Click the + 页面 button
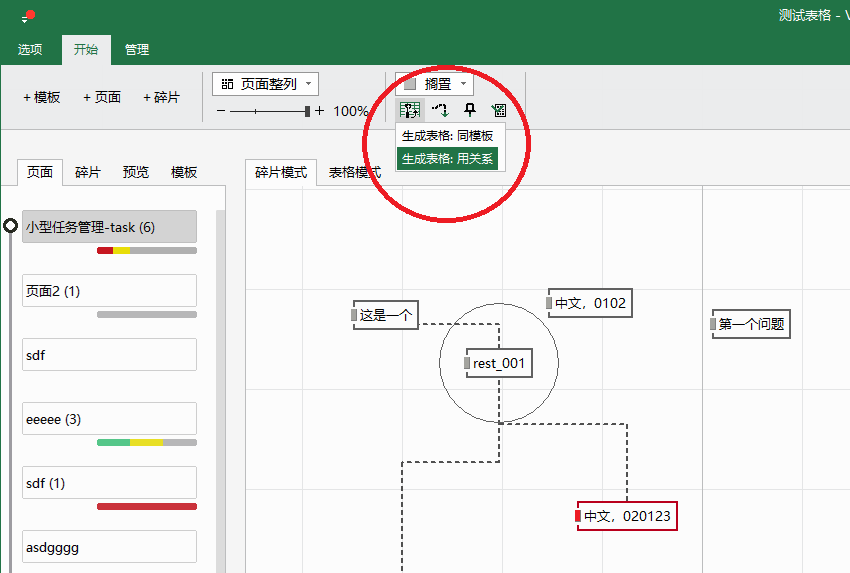The image size is (850, 573). tap(102, 97)
